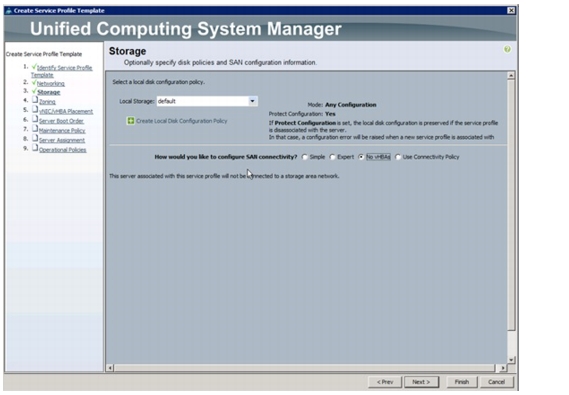Click the page icon beside Server Boot Order

point(35,119)
